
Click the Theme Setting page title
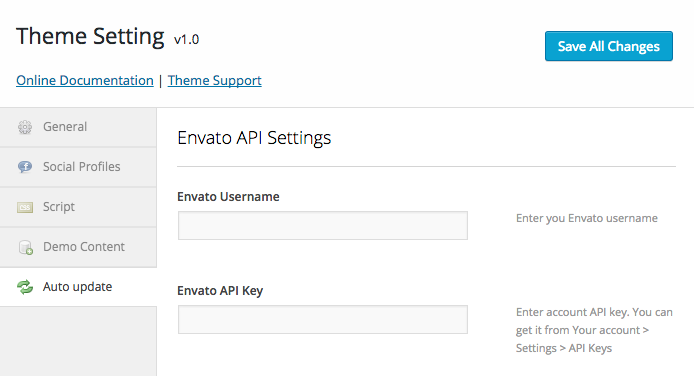[90, 36]
